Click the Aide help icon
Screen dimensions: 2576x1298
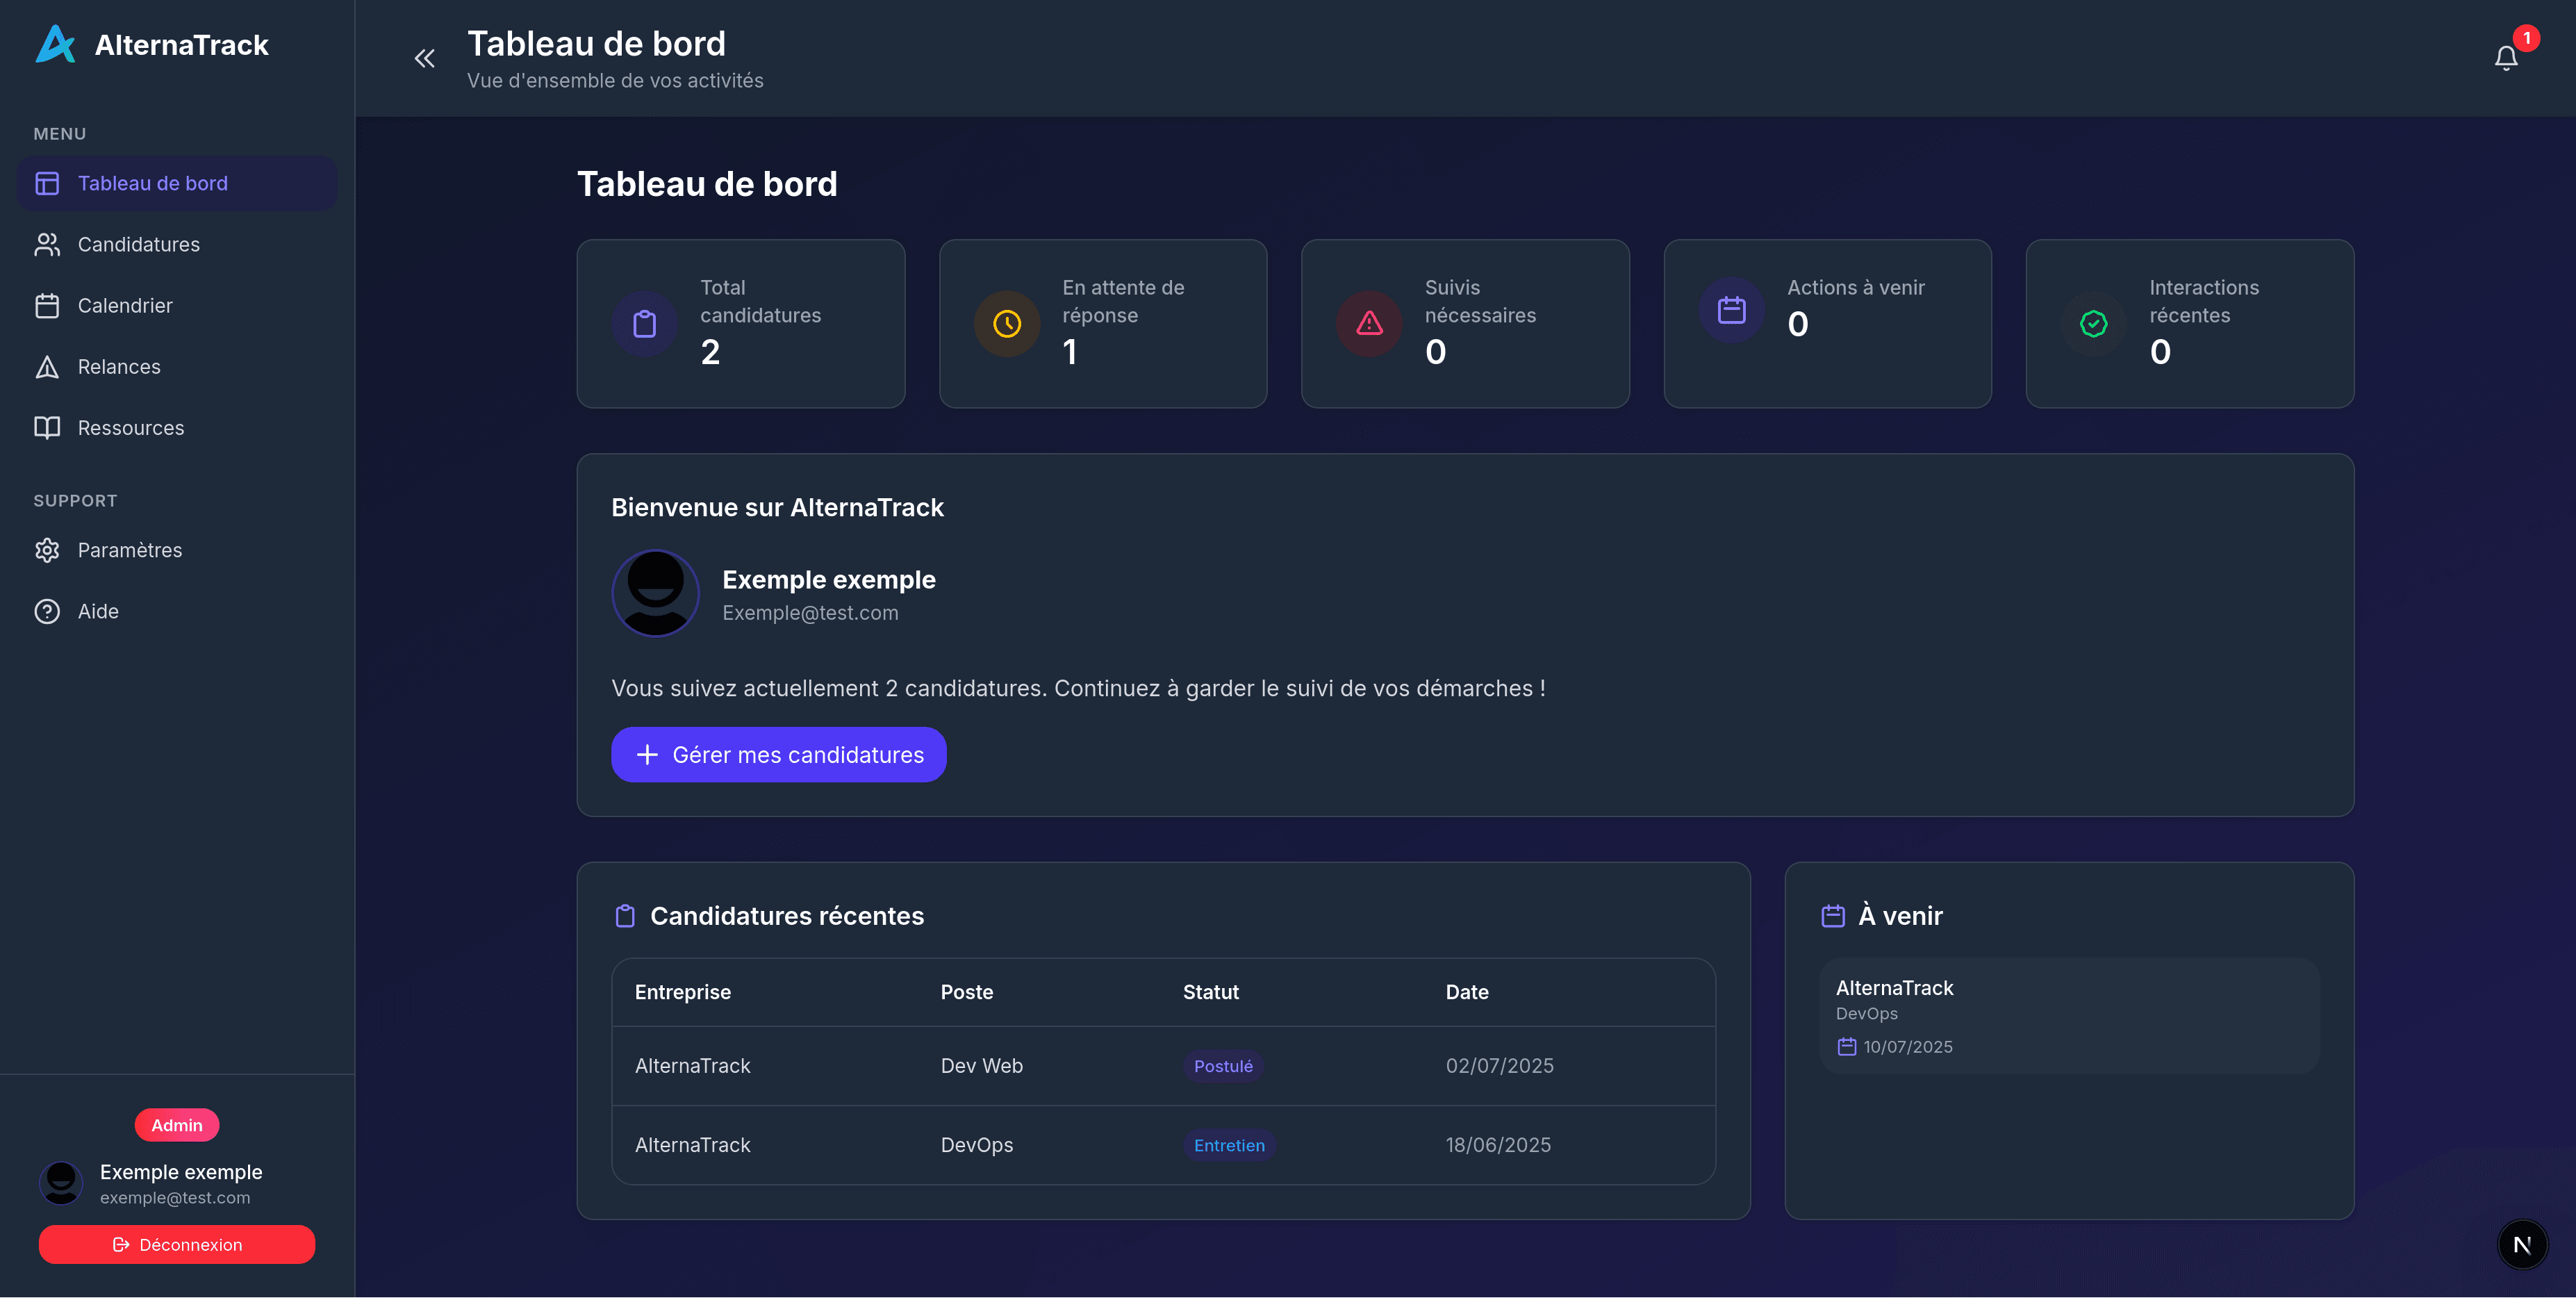tap(48, 611)
